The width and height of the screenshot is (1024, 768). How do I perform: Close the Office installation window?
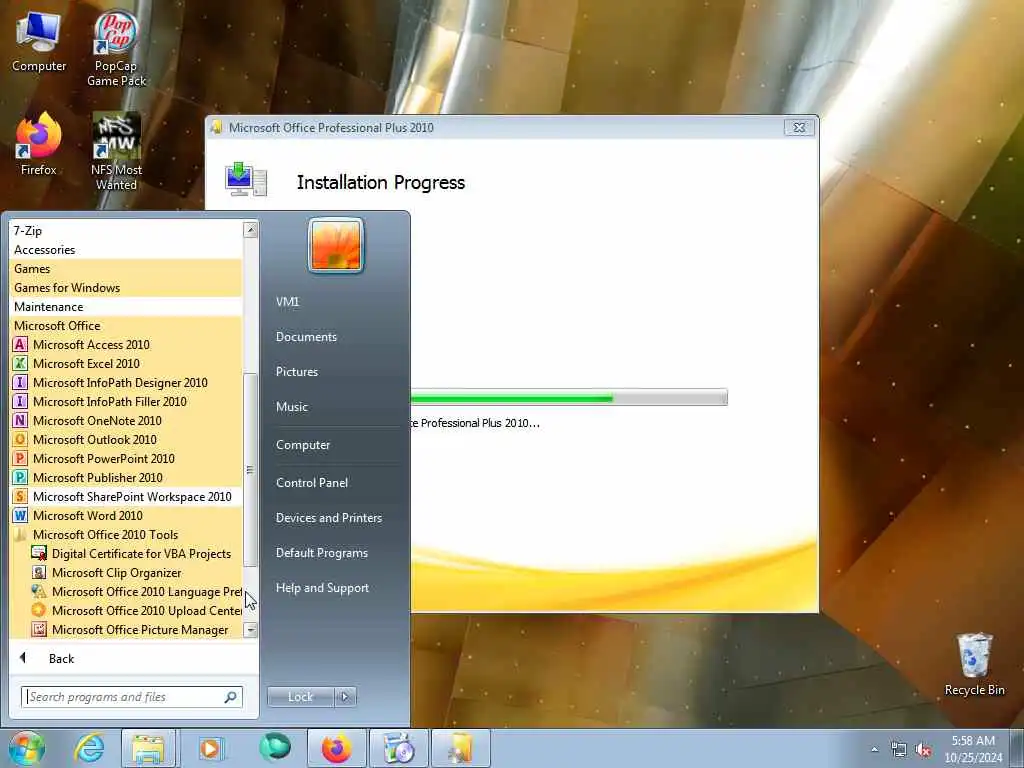(x=799, y=127)
